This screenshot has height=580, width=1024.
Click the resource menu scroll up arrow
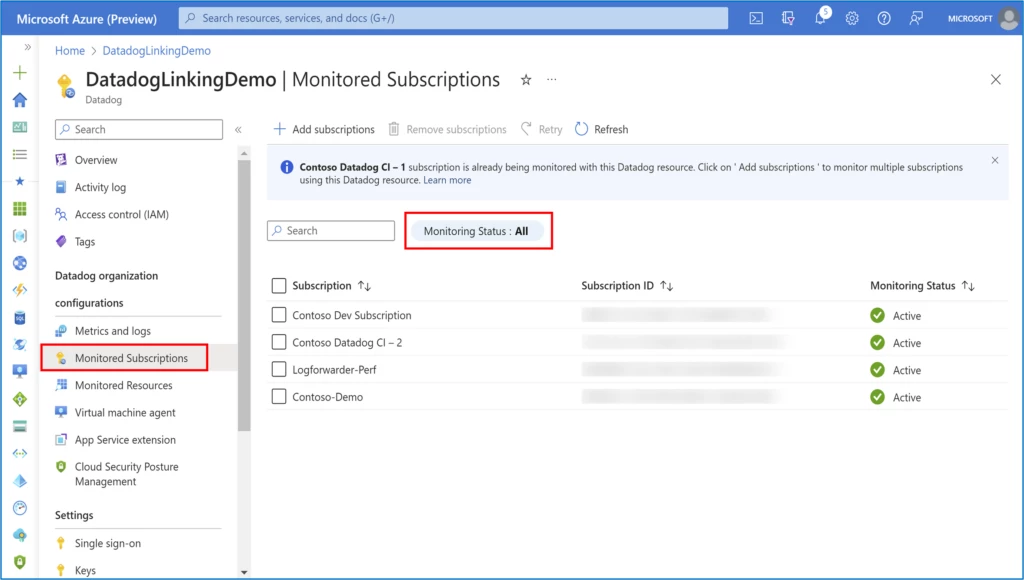click(244, 153)
